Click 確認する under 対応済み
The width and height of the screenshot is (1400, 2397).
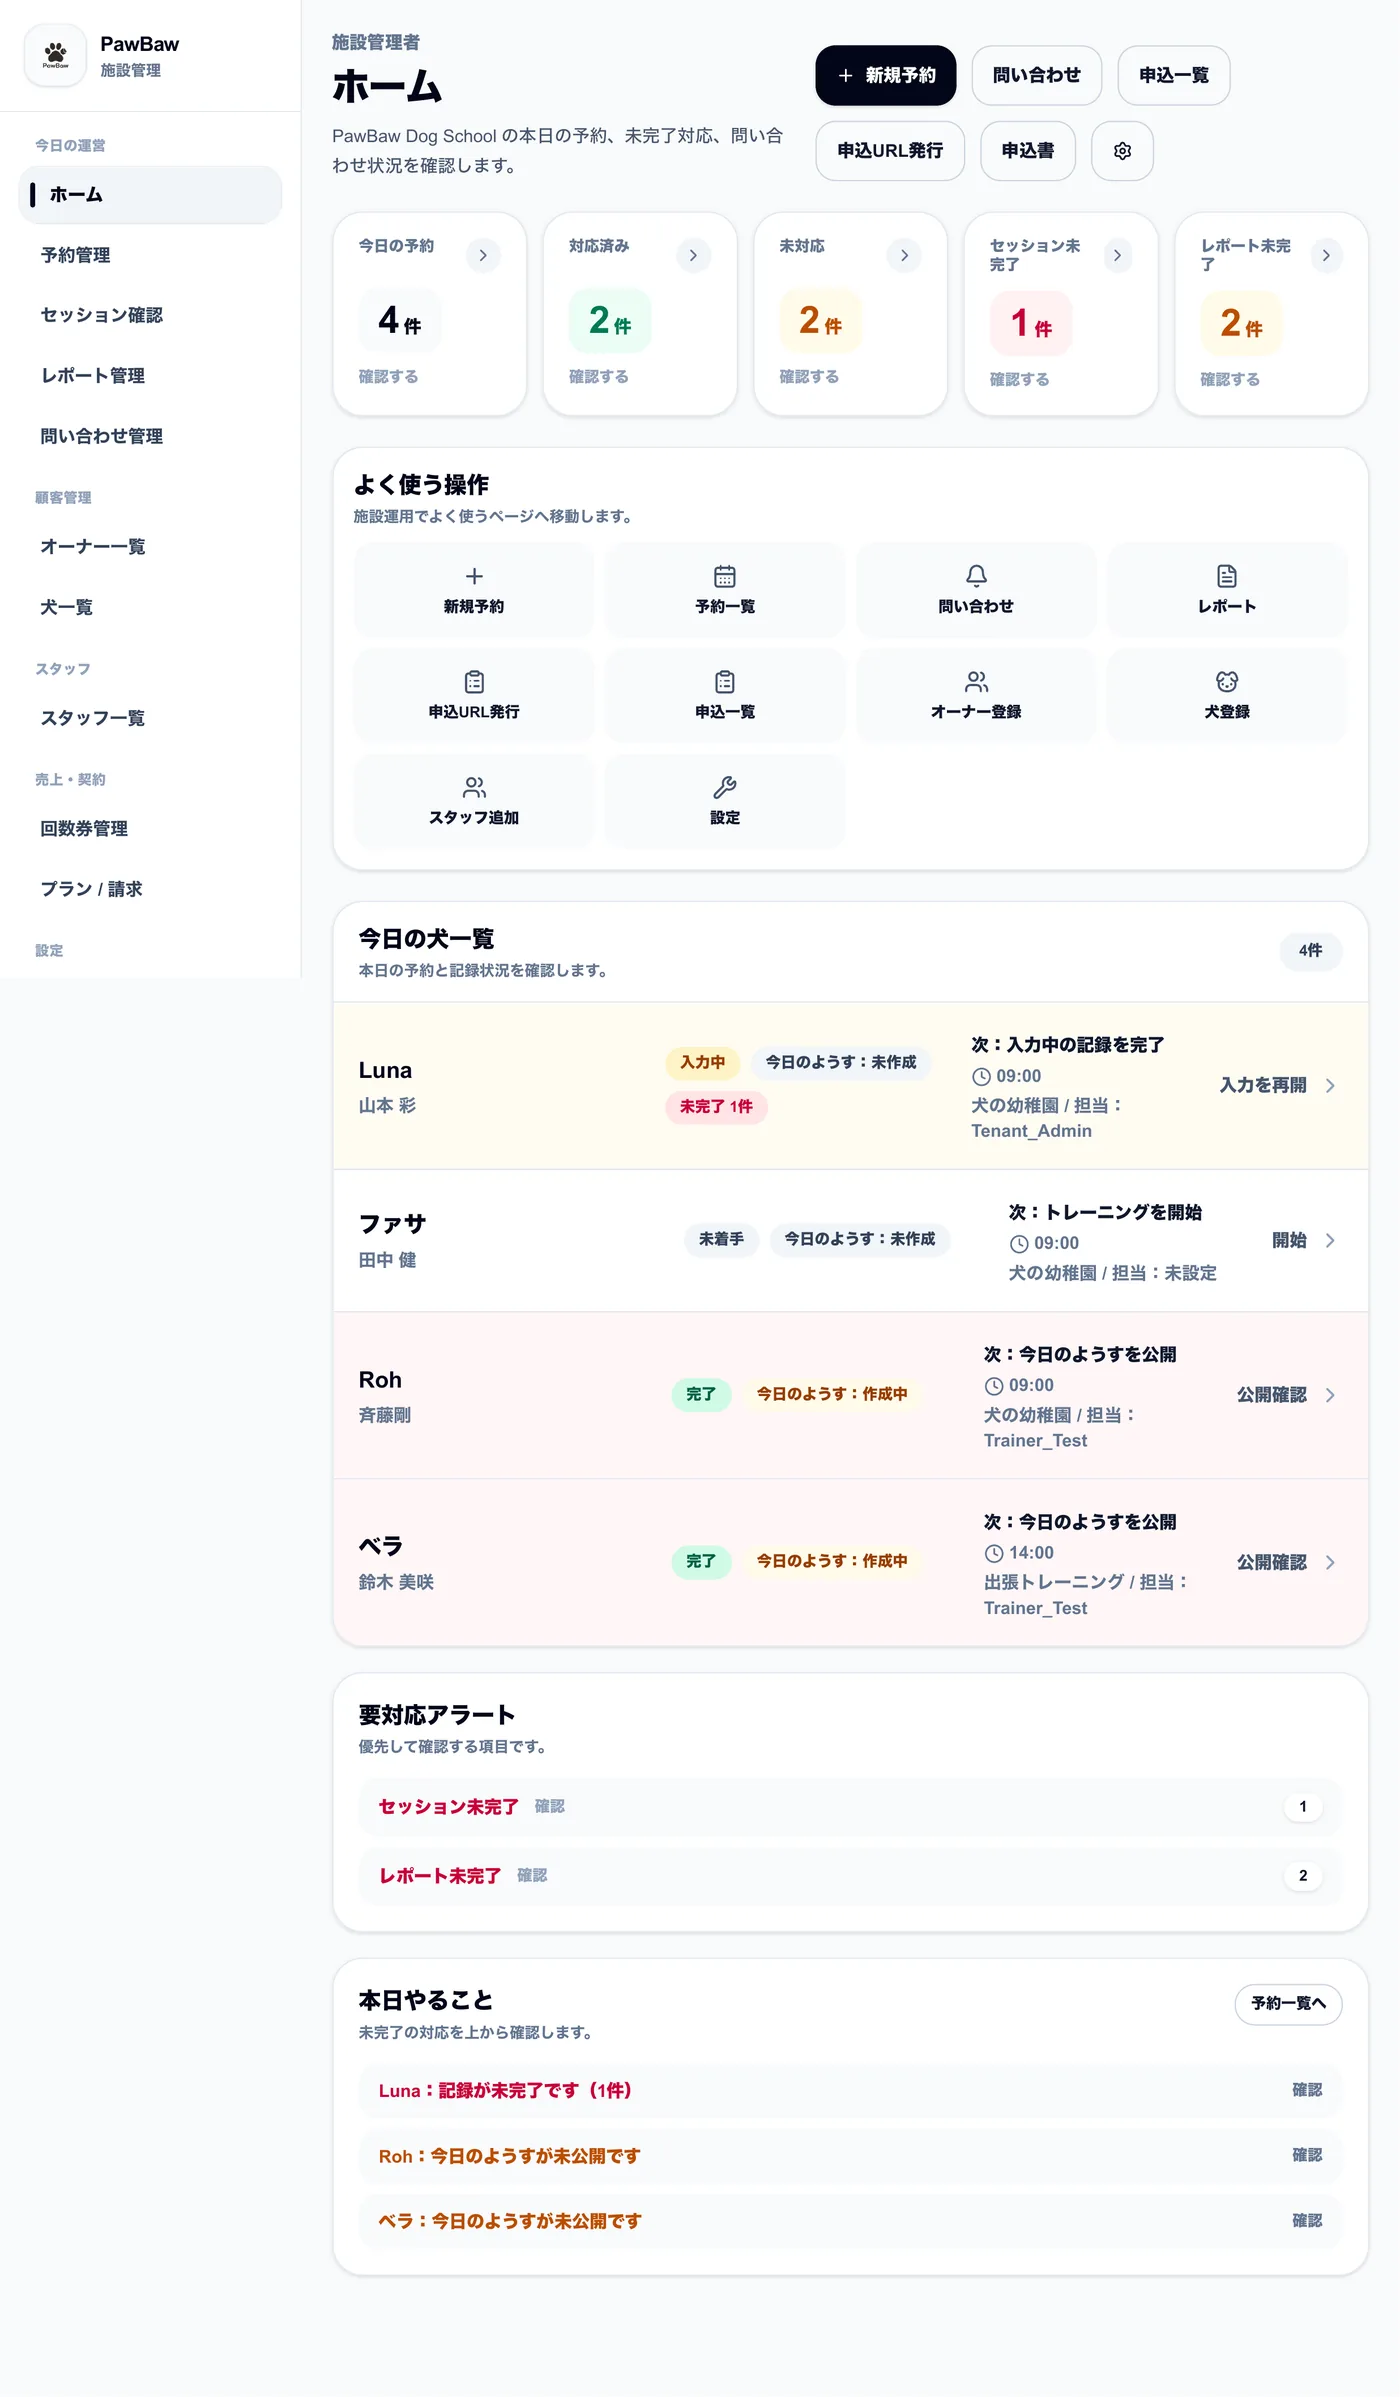point(598,377)
